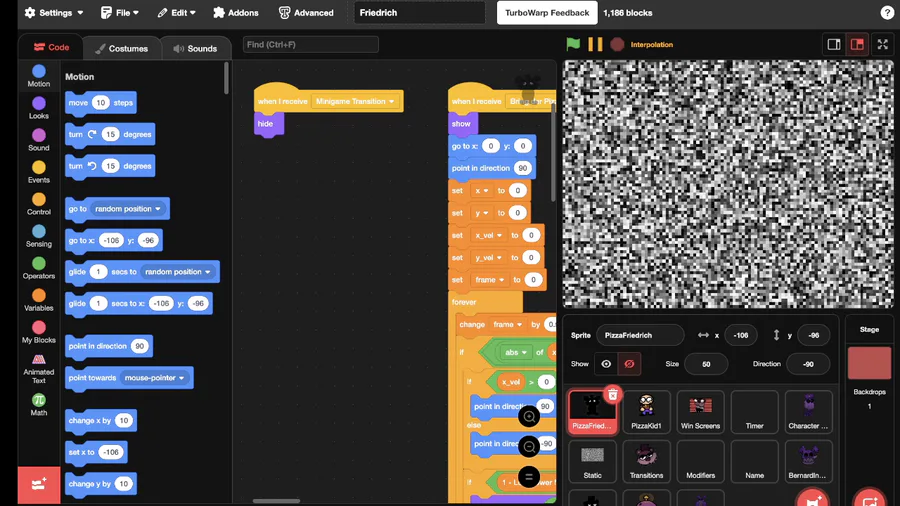
Task: Expand Minigame Transition message dropdown
Action: tap(355, 102)
